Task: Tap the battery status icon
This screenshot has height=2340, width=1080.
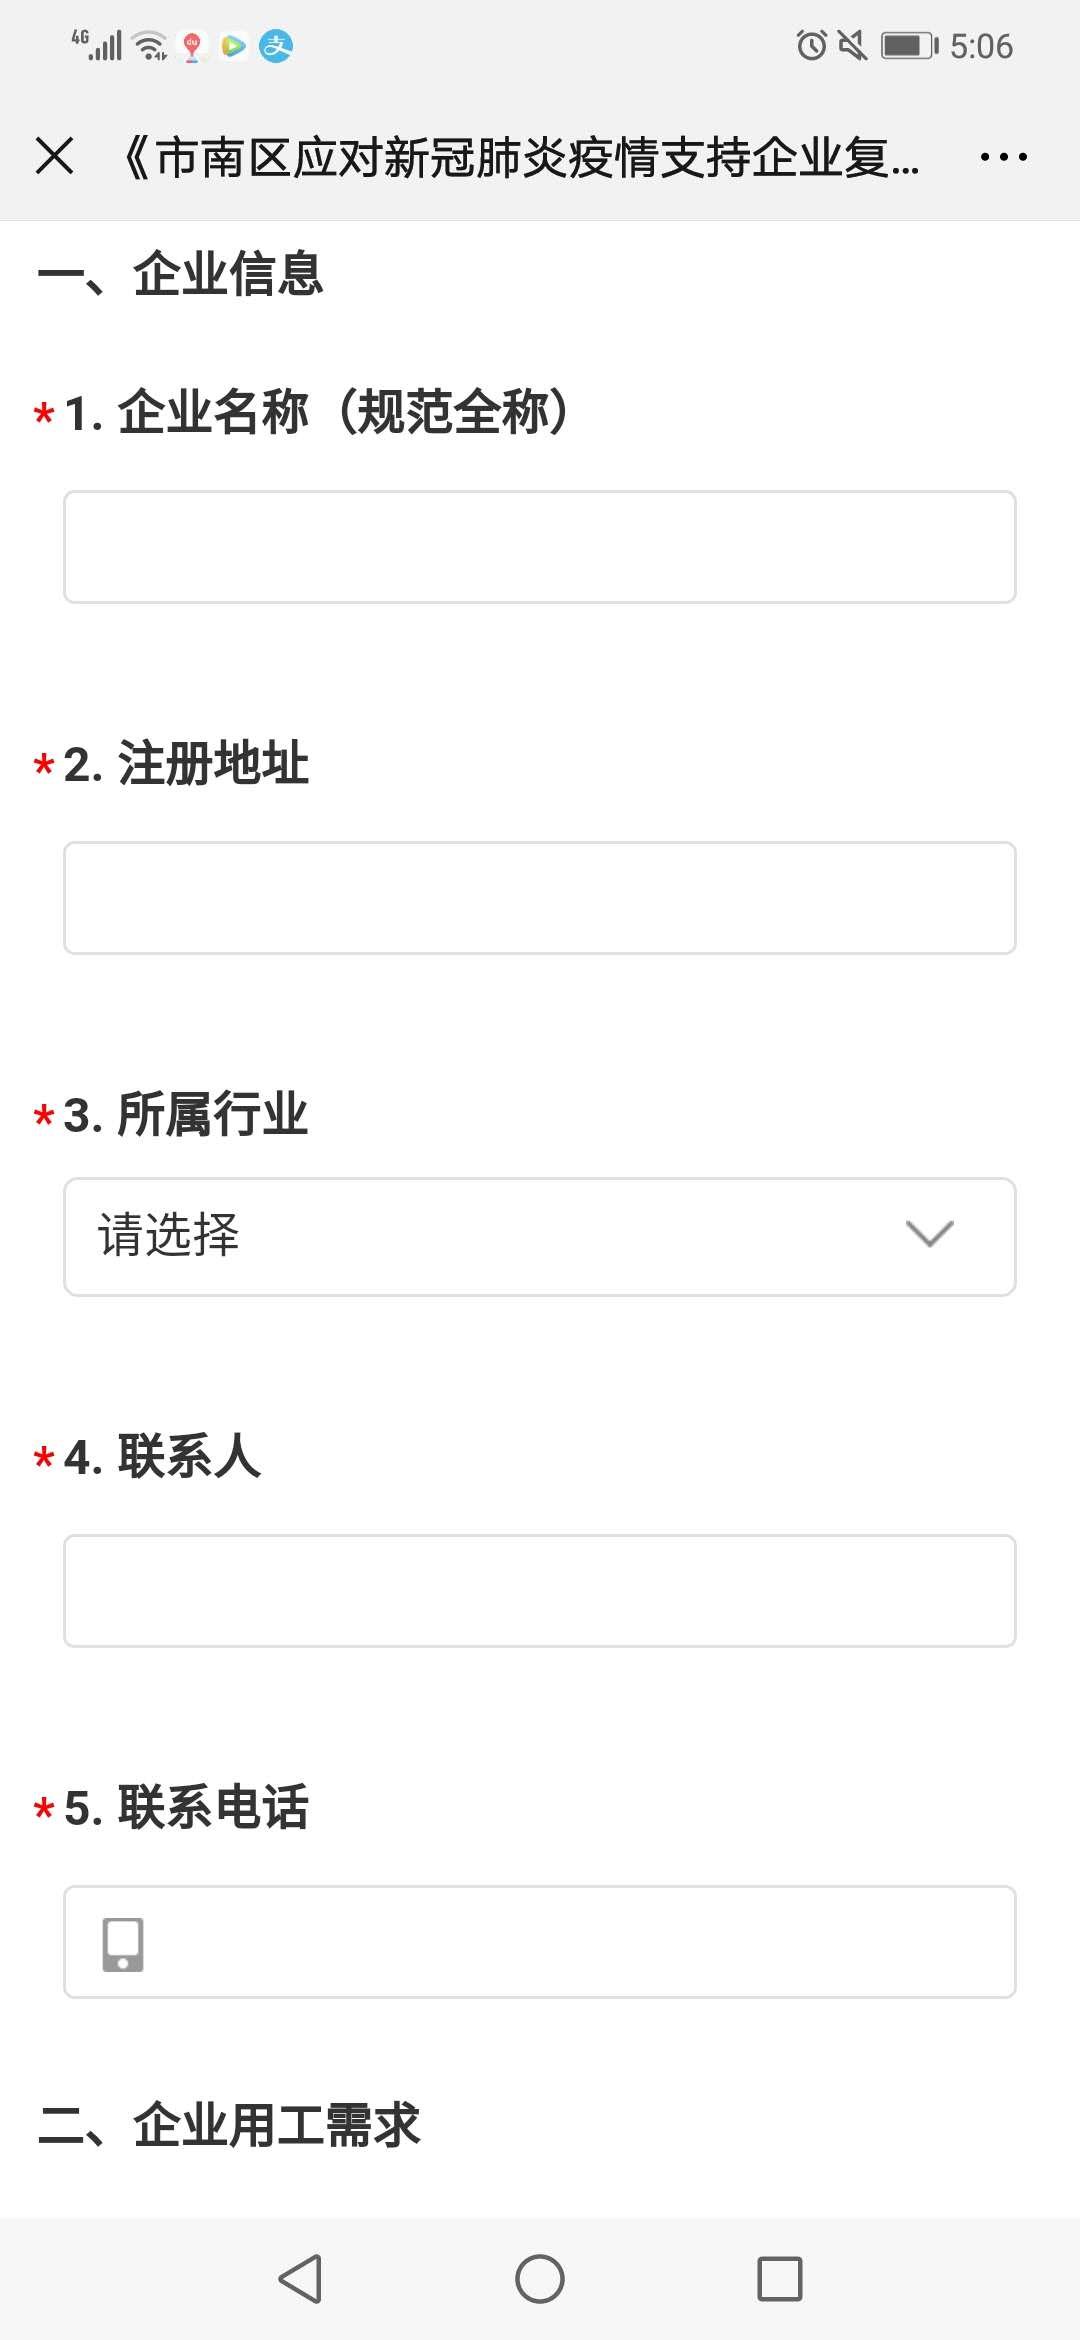Action: (908, 45)
